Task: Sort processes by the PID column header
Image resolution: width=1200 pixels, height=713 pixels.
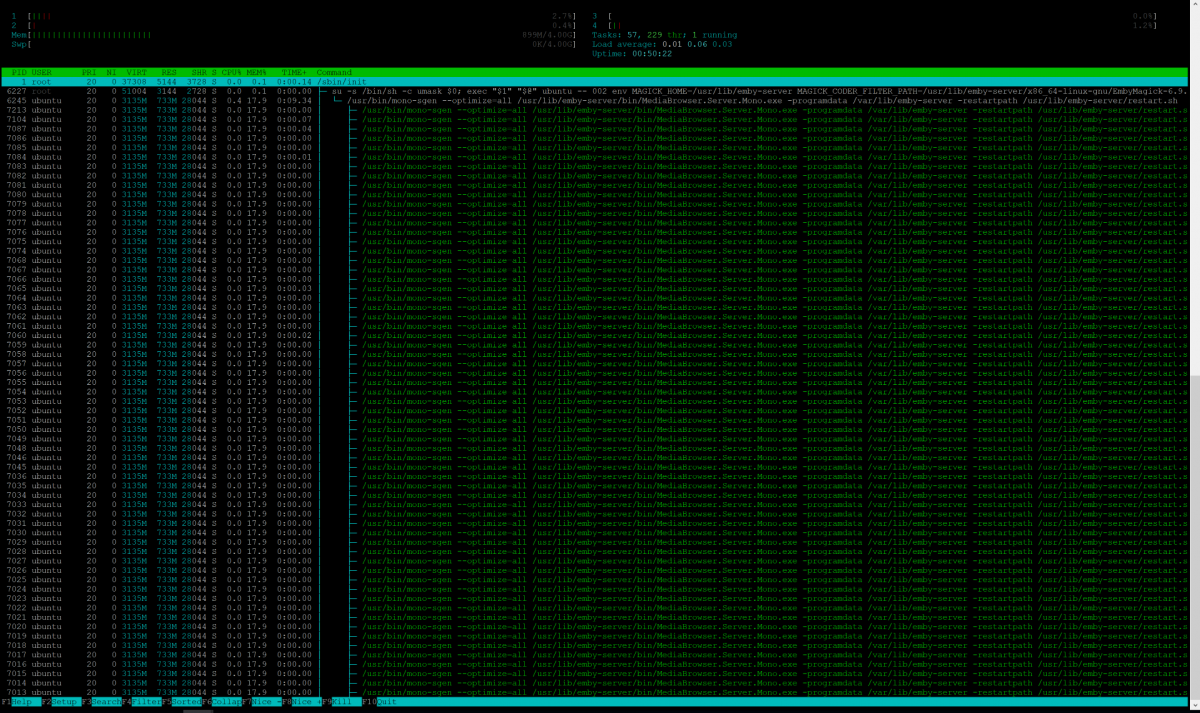Action: 19,73
